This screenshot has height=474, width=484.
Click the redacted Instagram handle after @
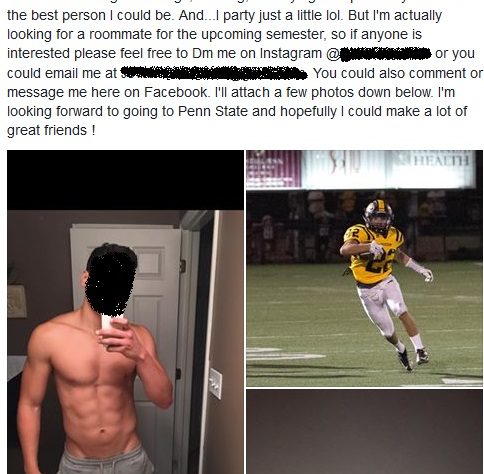pos(385,54)
